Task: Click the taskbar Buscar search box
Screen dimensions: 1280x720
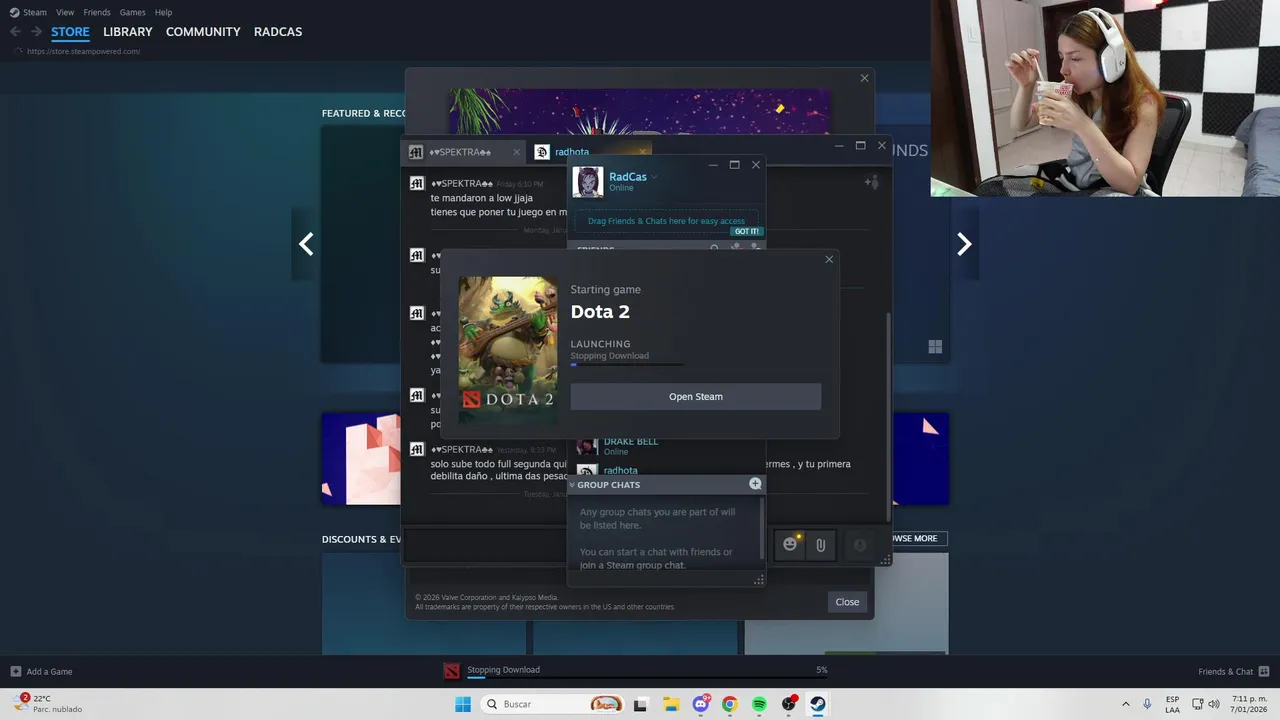Action: (553, 704)
